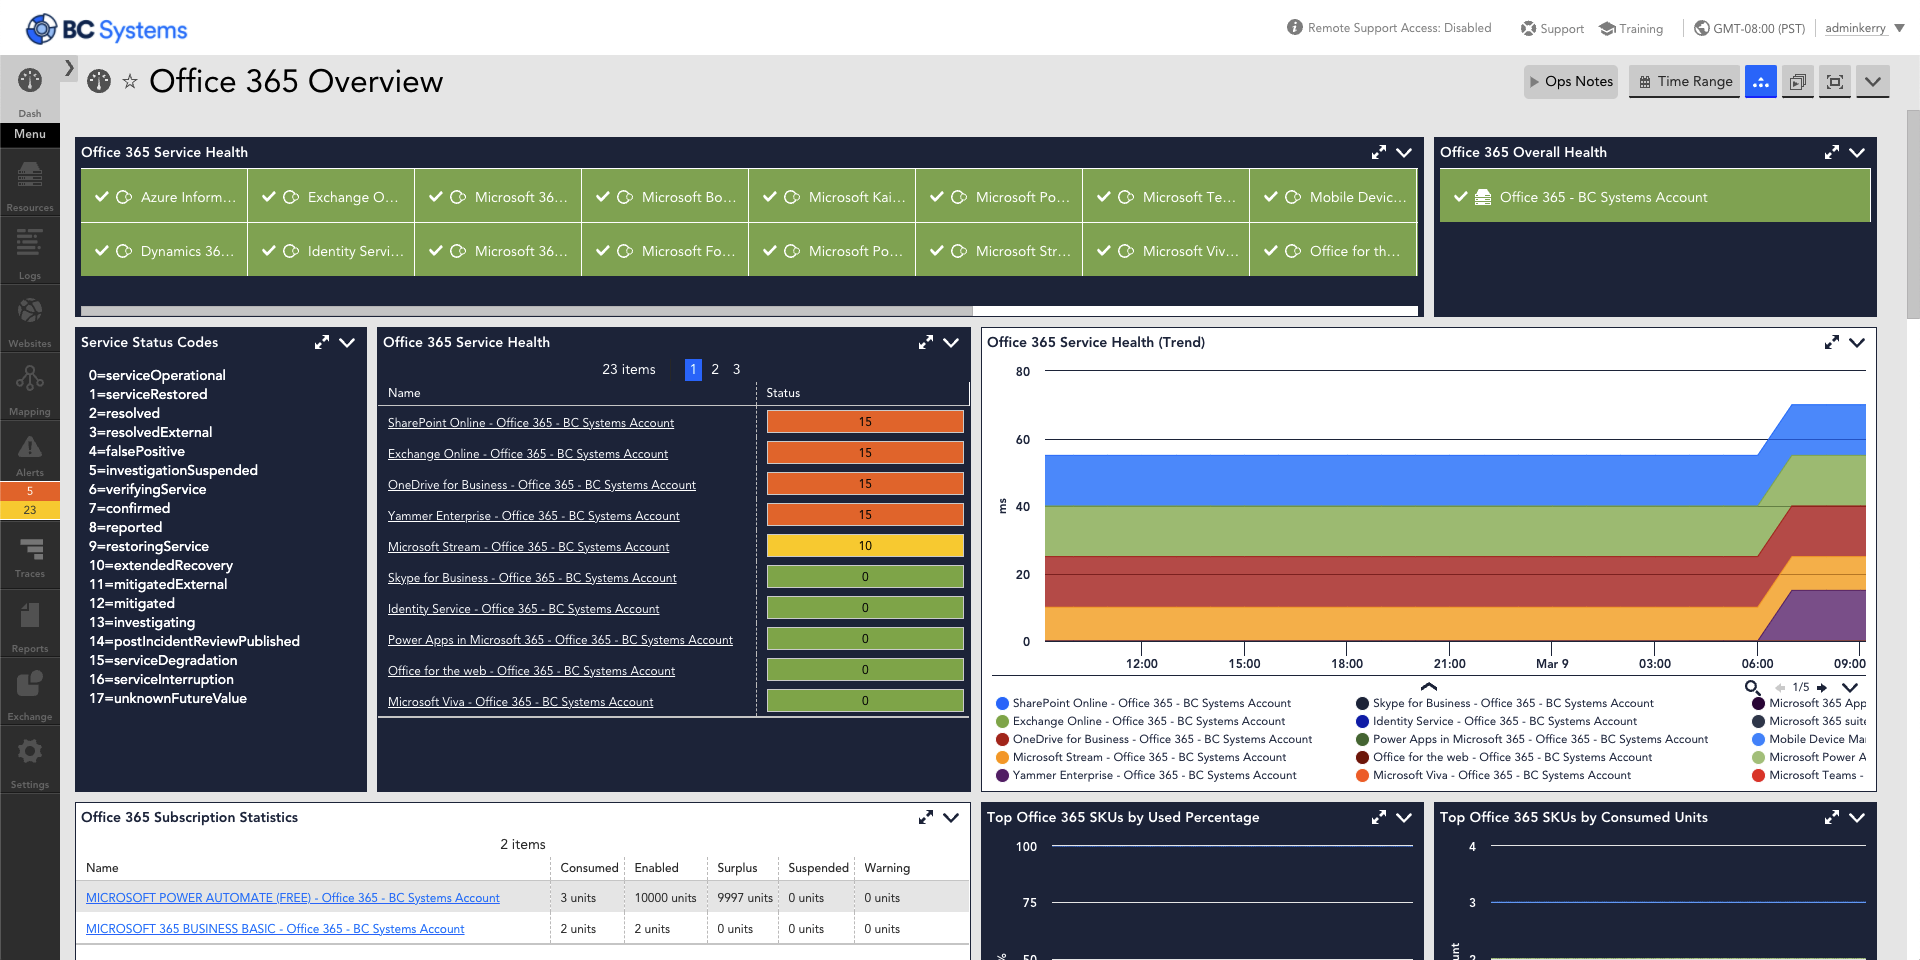Open the Time Range picker
Image resolution: width=1920 pixels, height=960 pixels.
(x=1685, y=82)
